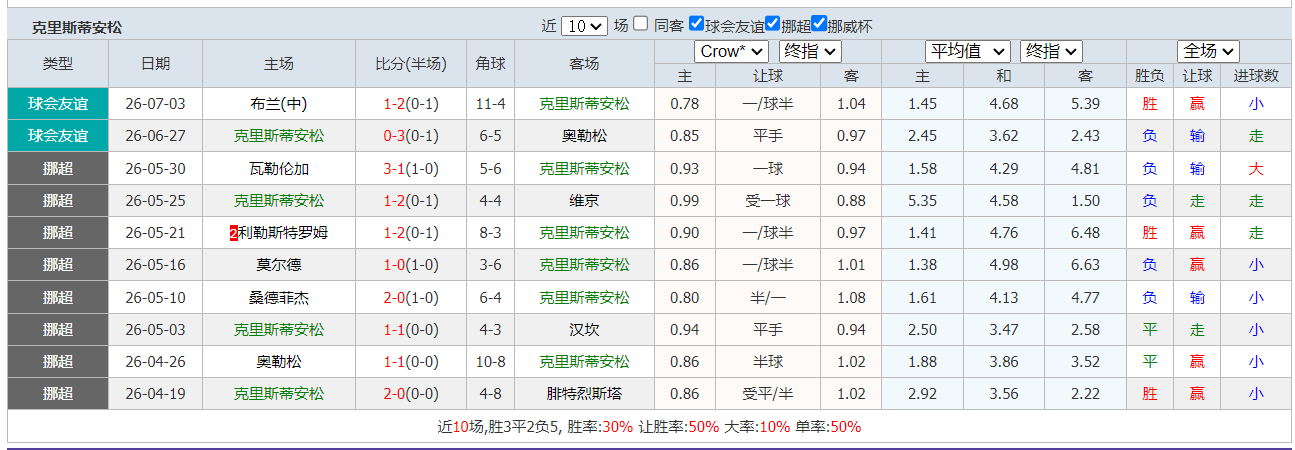Click away team 汉坎 link
The height and width of the screenshot is (450, 1295).
[585, 329]
